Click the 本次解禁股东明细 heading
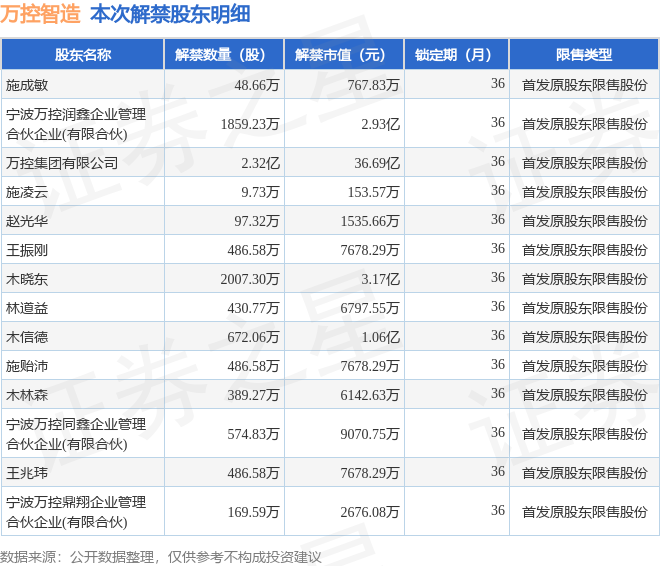Viewport: 660px width, 566px height. (x=170, y=14)
